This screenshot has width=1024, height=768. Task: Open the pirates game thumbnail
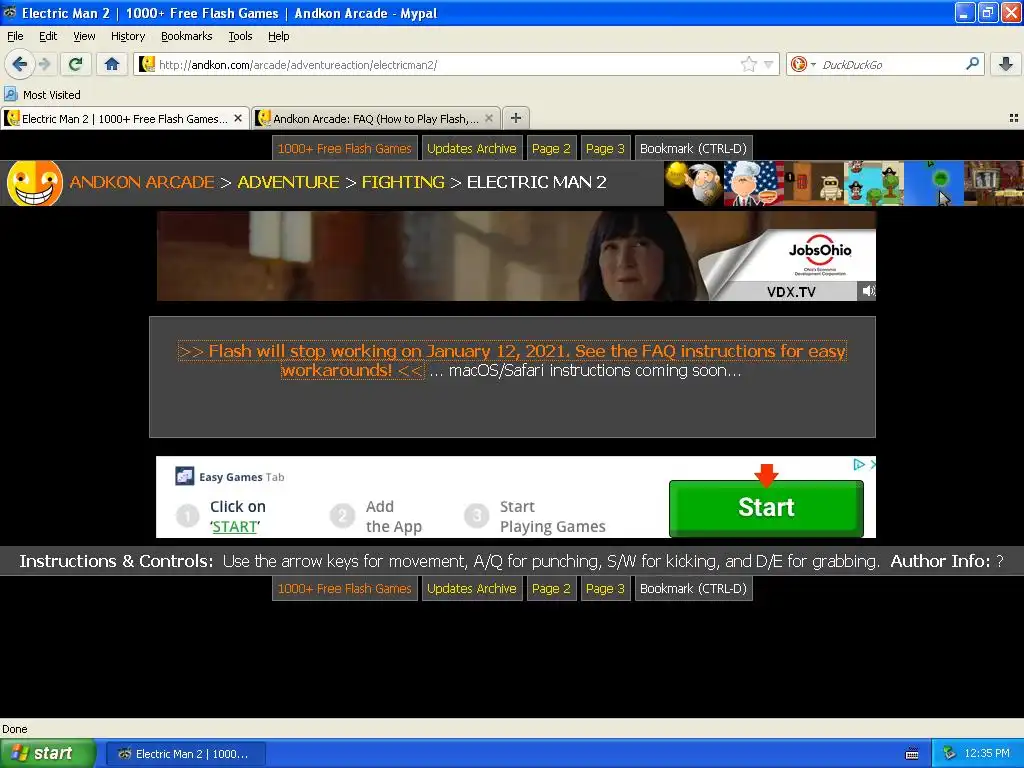click(874, 183)
